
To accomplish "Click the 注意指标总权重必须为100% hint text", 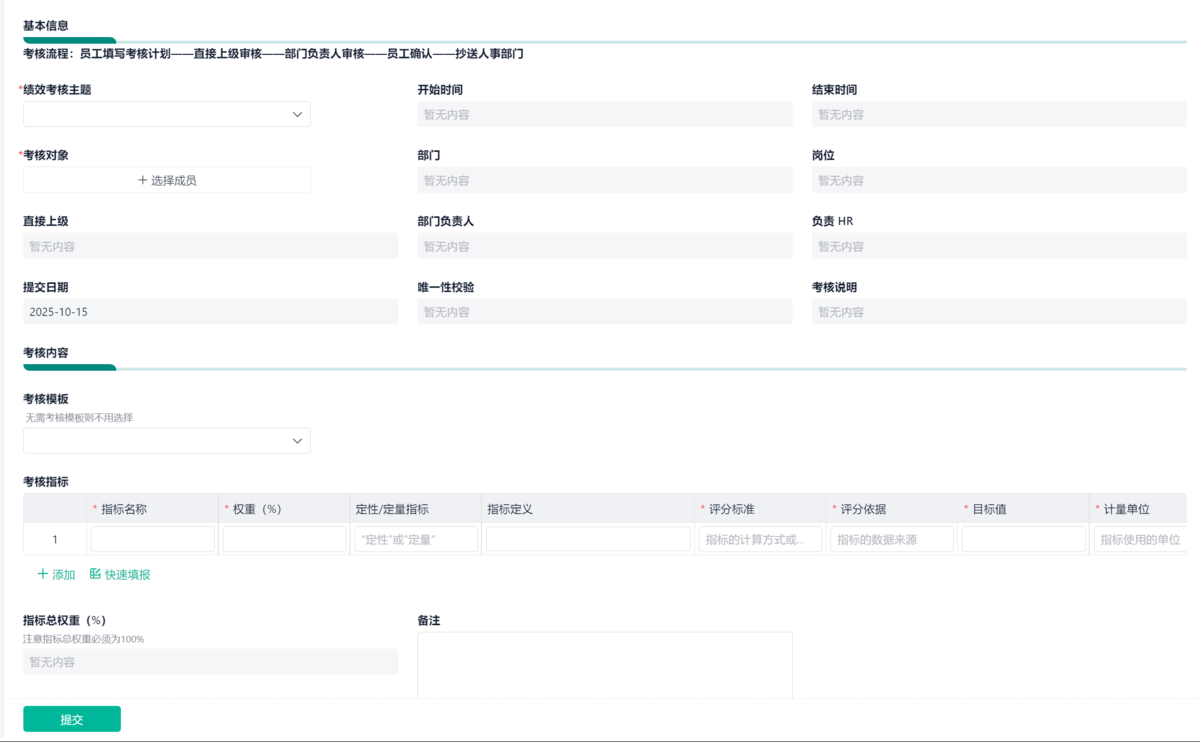I will 84,639.
